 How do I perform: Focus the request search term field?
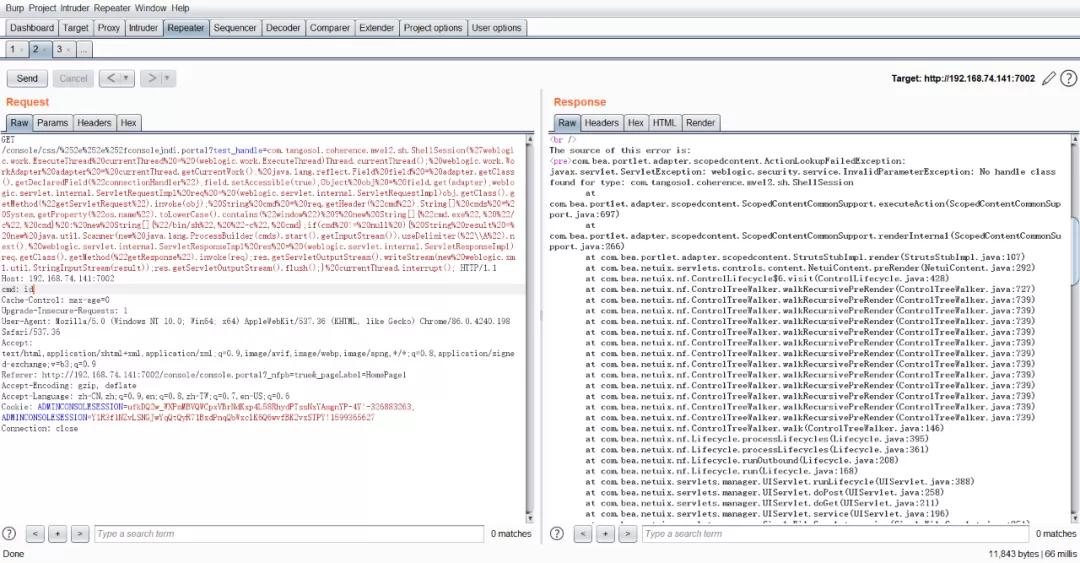point(289,533)
